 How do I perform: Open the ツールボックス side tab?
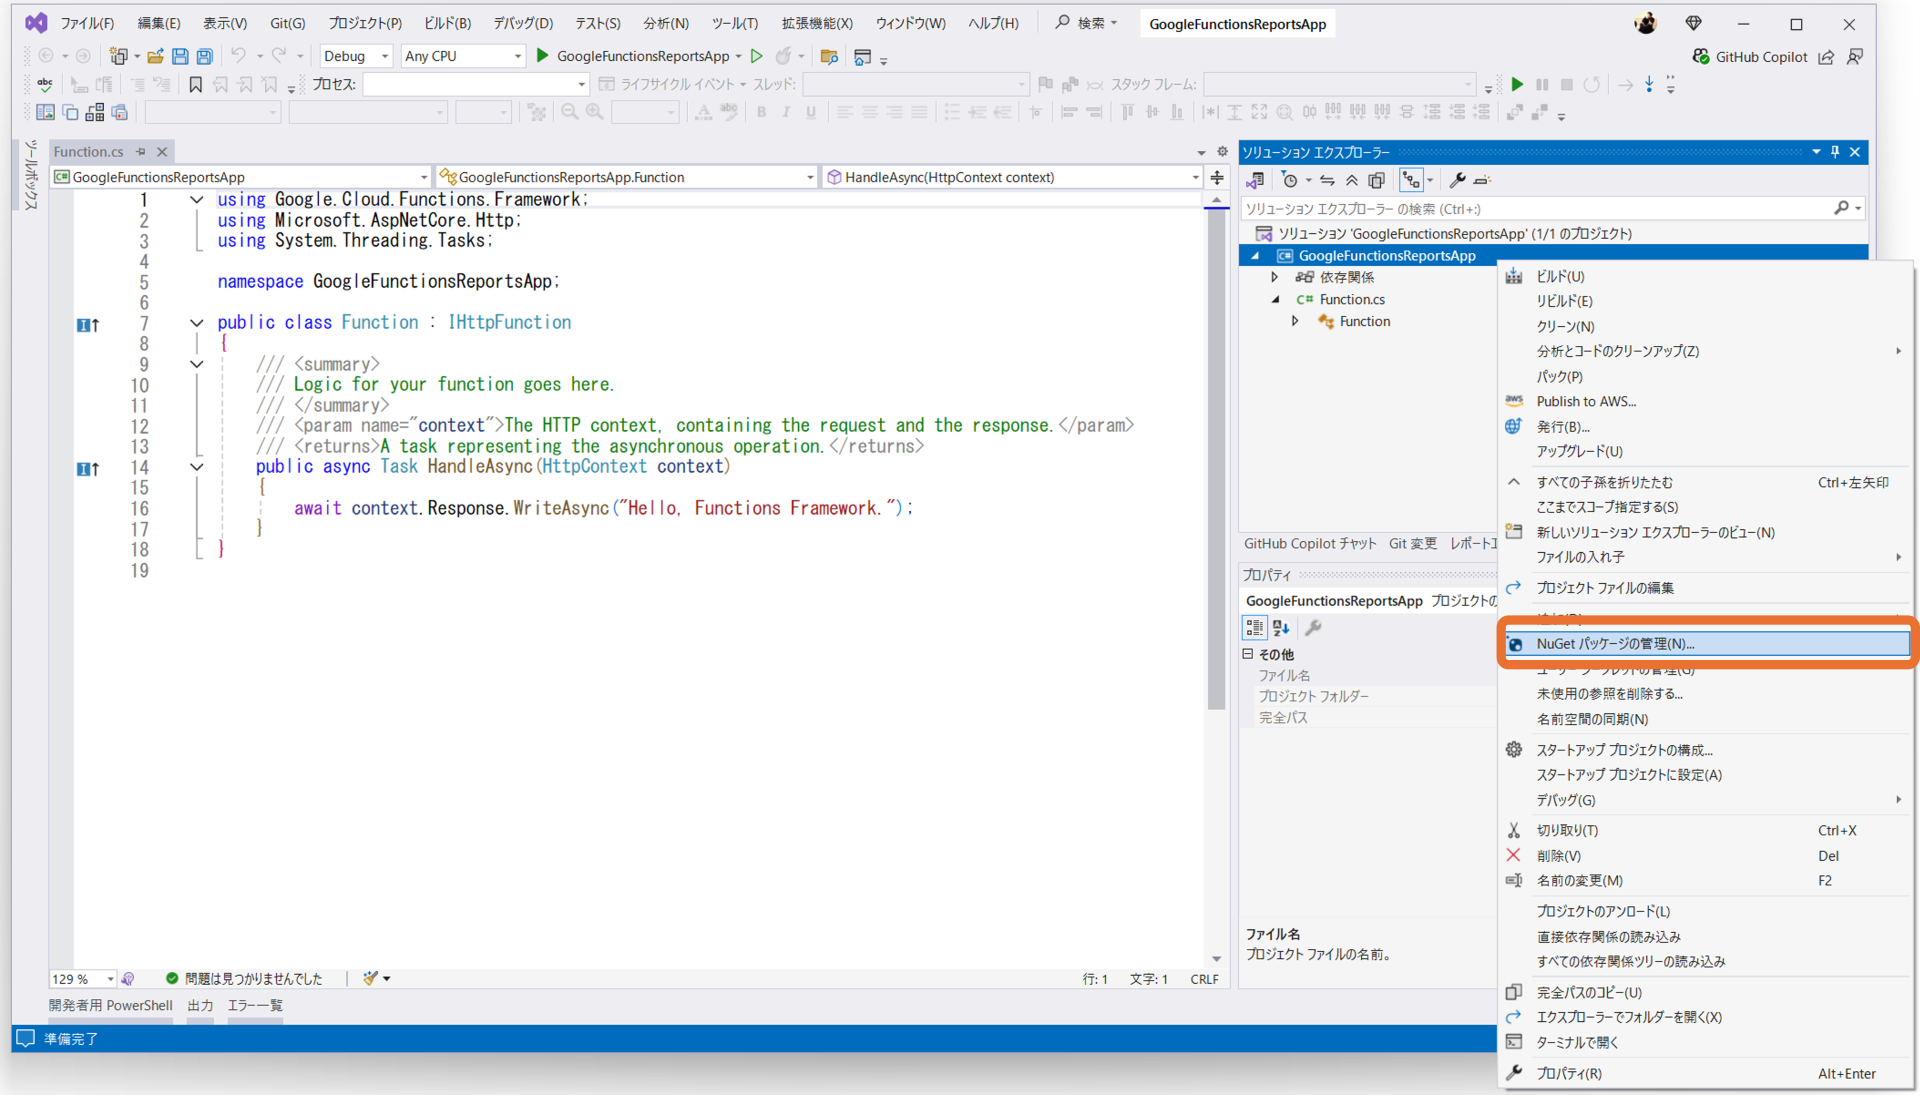tap(31, 175)
